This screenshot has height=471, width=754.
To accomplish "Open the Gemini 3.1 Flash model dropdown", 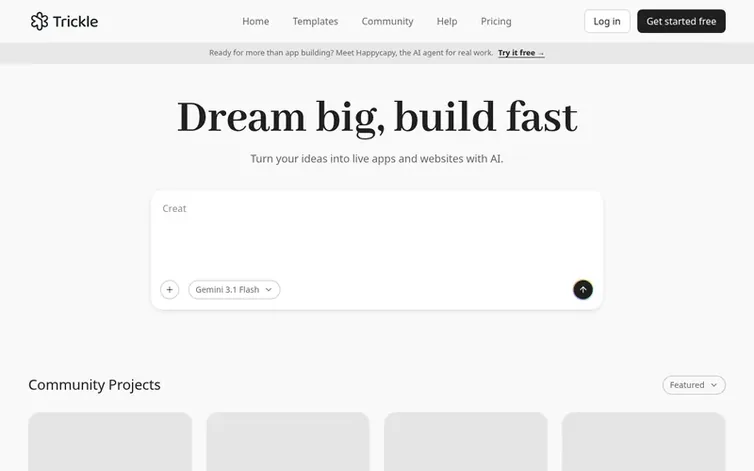I will [234, 290].
